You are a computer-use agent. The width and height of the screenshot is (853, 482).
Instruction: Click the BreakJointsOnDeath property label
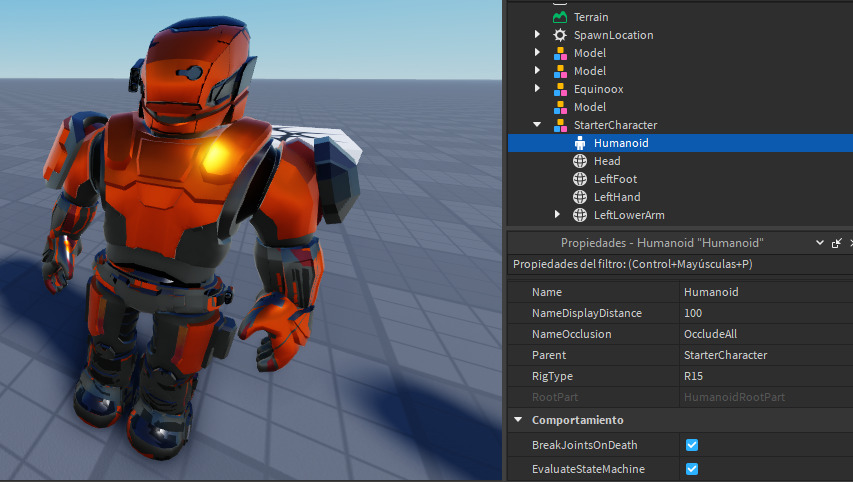pos(584,445)
